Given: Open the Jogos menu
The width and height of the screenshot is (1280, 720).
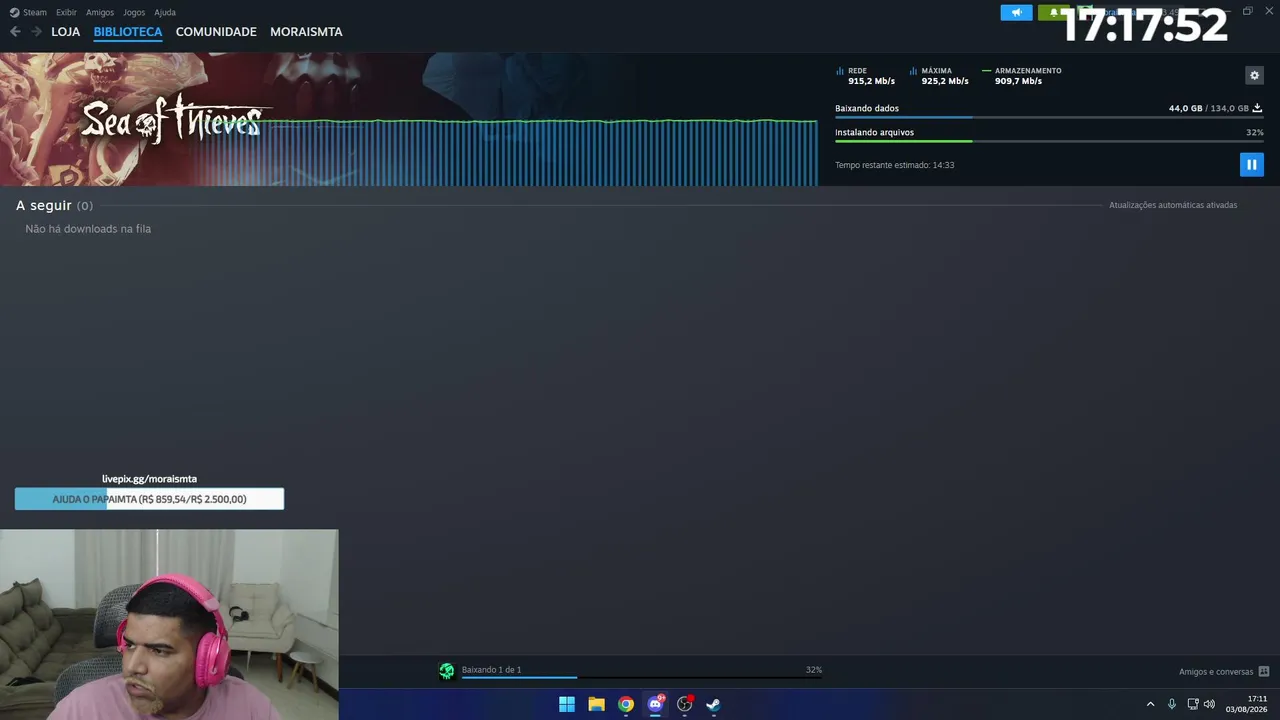Looking at the screenshot, I should click(134, 13).
